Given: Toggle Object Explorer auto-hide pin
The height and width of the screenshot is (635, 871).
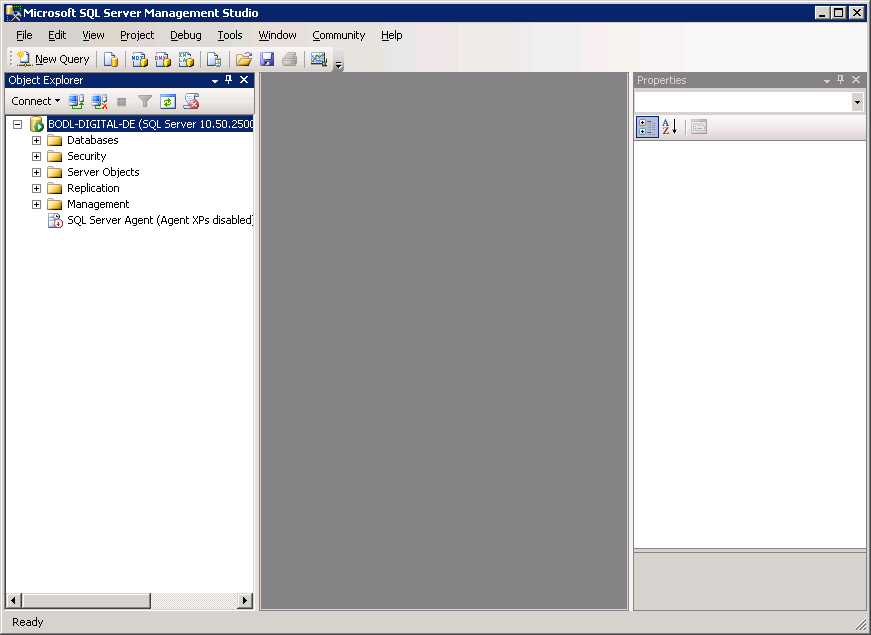Looking at the screenshot, I should tap(229, 80).
